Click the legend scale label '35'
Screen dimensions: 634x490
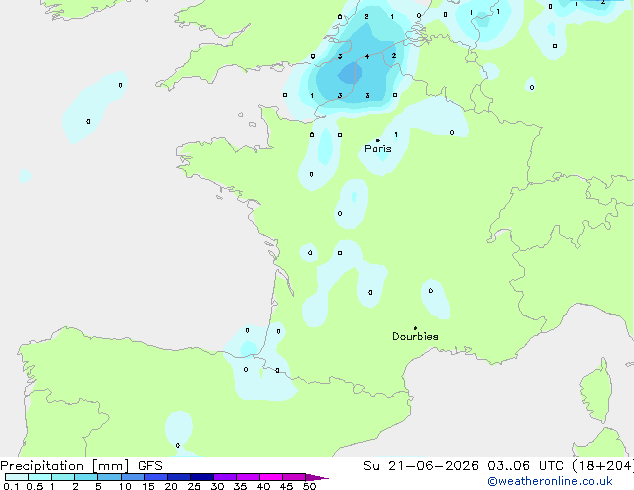[x=240, y=486]
